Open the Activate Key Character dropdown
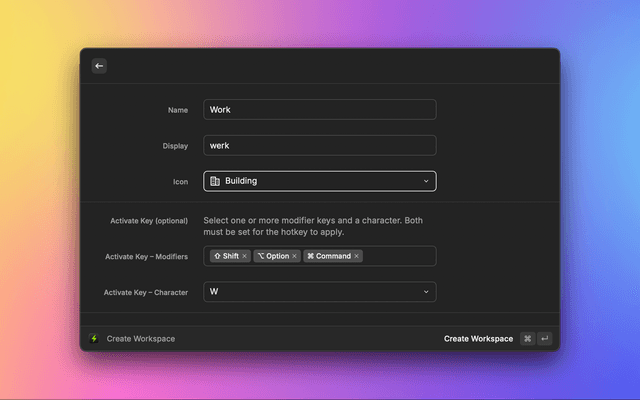640x400 pixels. (320, 292)
